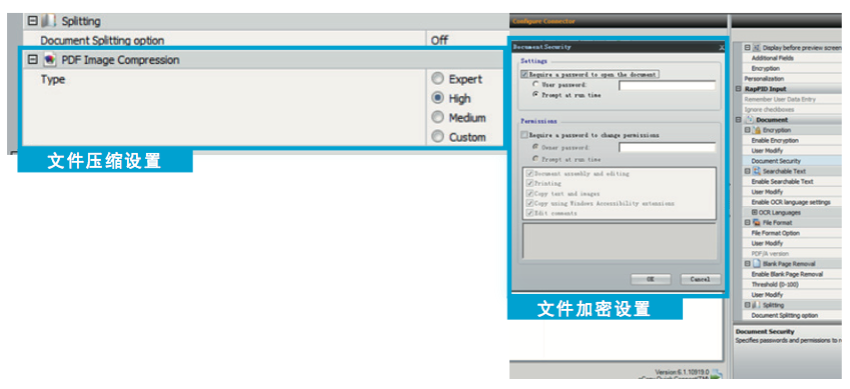Collapse the PDF Image Compression section
Screen dimensions: 850x389
point(33,60)
